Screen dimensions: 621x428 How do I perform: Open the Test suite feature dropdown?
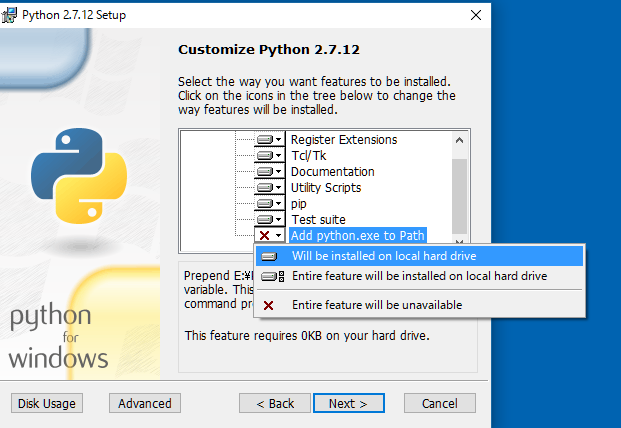(269, 219)
